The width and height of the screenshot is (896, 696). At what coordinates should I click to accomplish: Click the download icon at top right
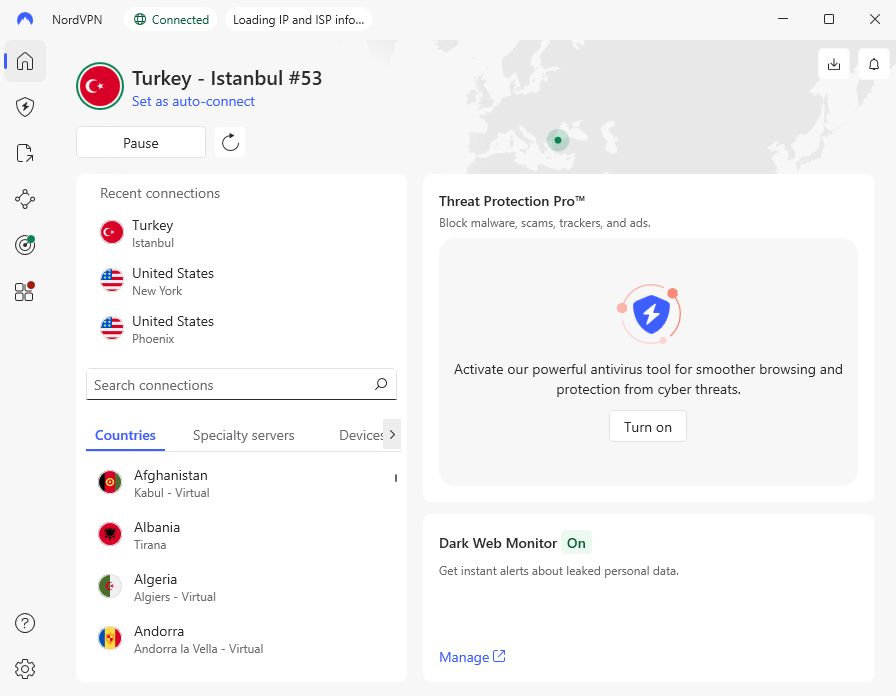(834, 64)
